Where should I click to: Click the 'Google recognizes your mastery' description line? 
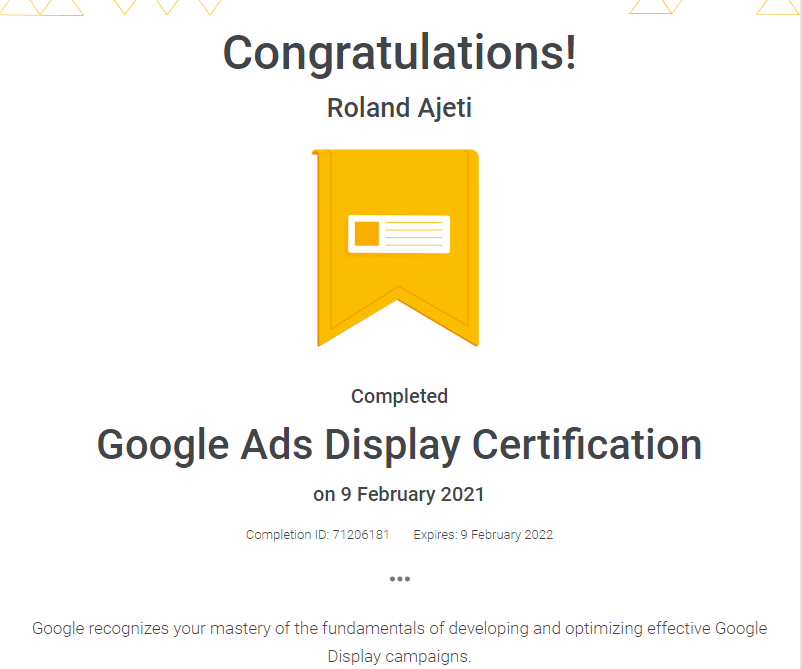click(x=399, y=628)
